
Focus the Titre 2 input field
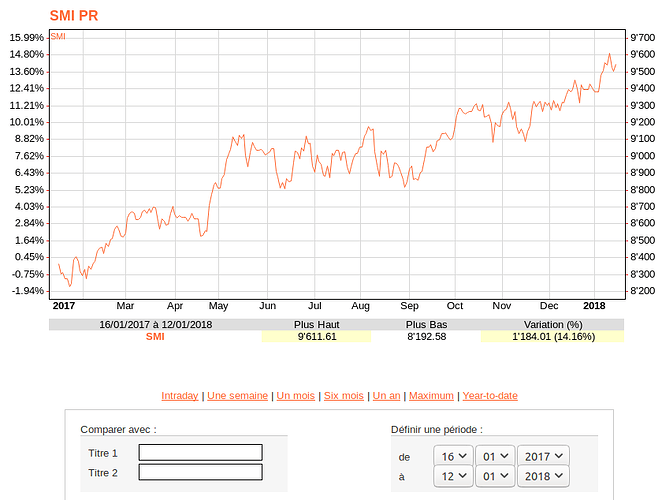coord(201,472)
